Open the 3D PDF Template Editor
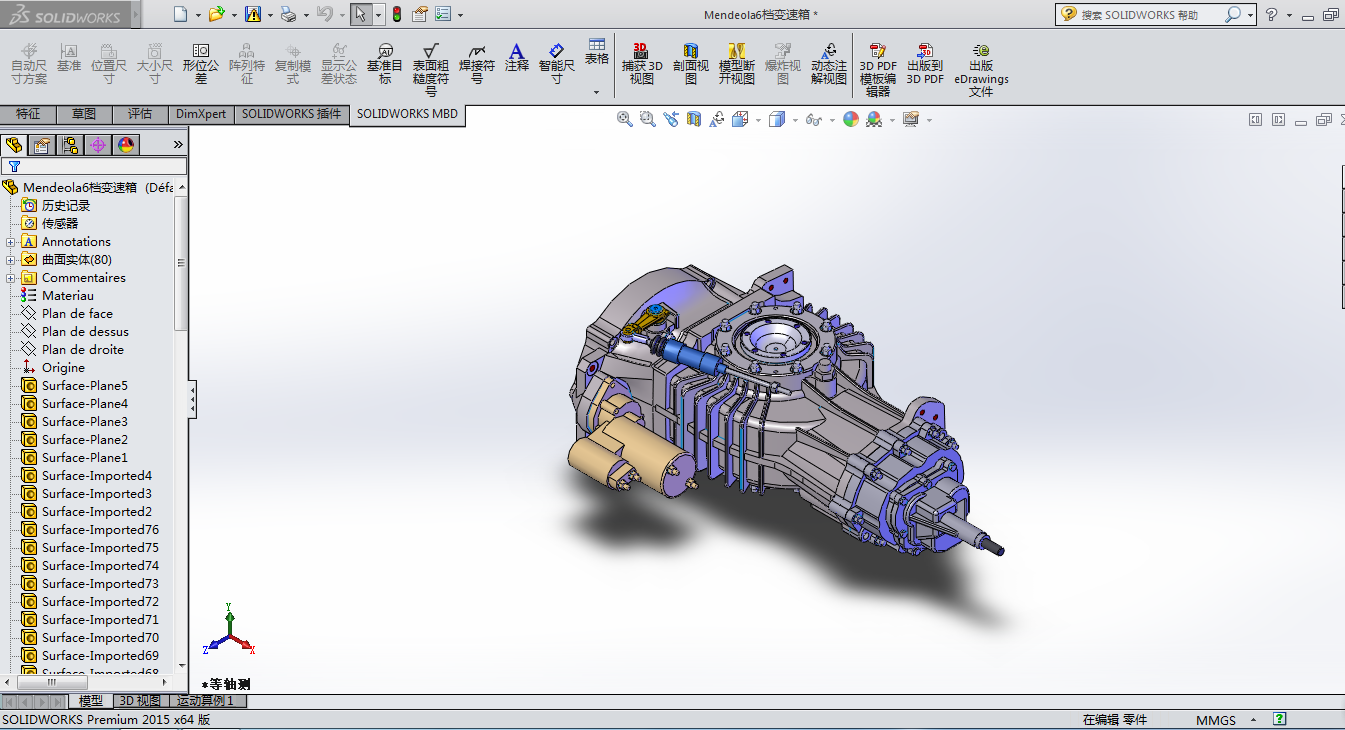 click(878, 68)
